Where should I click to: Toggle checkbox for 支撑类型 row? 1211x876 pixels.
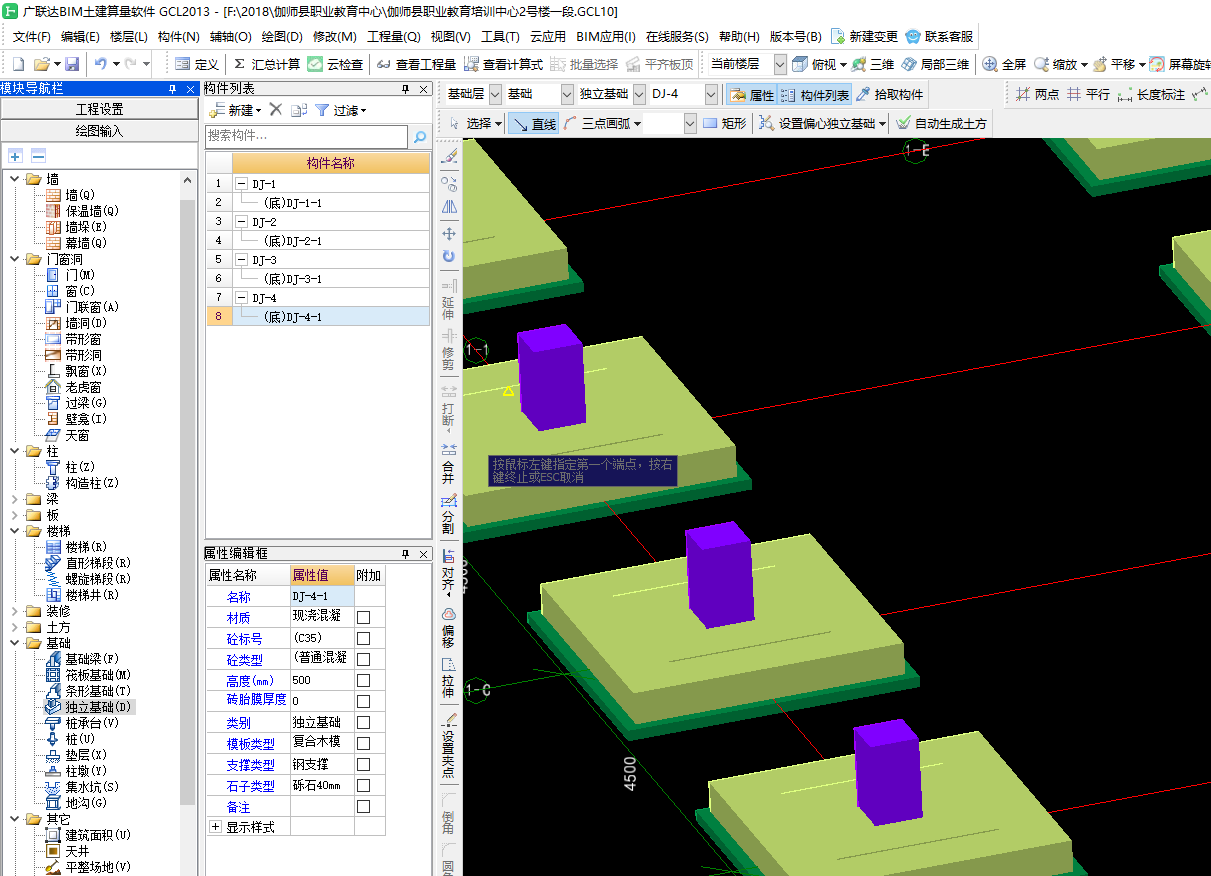364,765
